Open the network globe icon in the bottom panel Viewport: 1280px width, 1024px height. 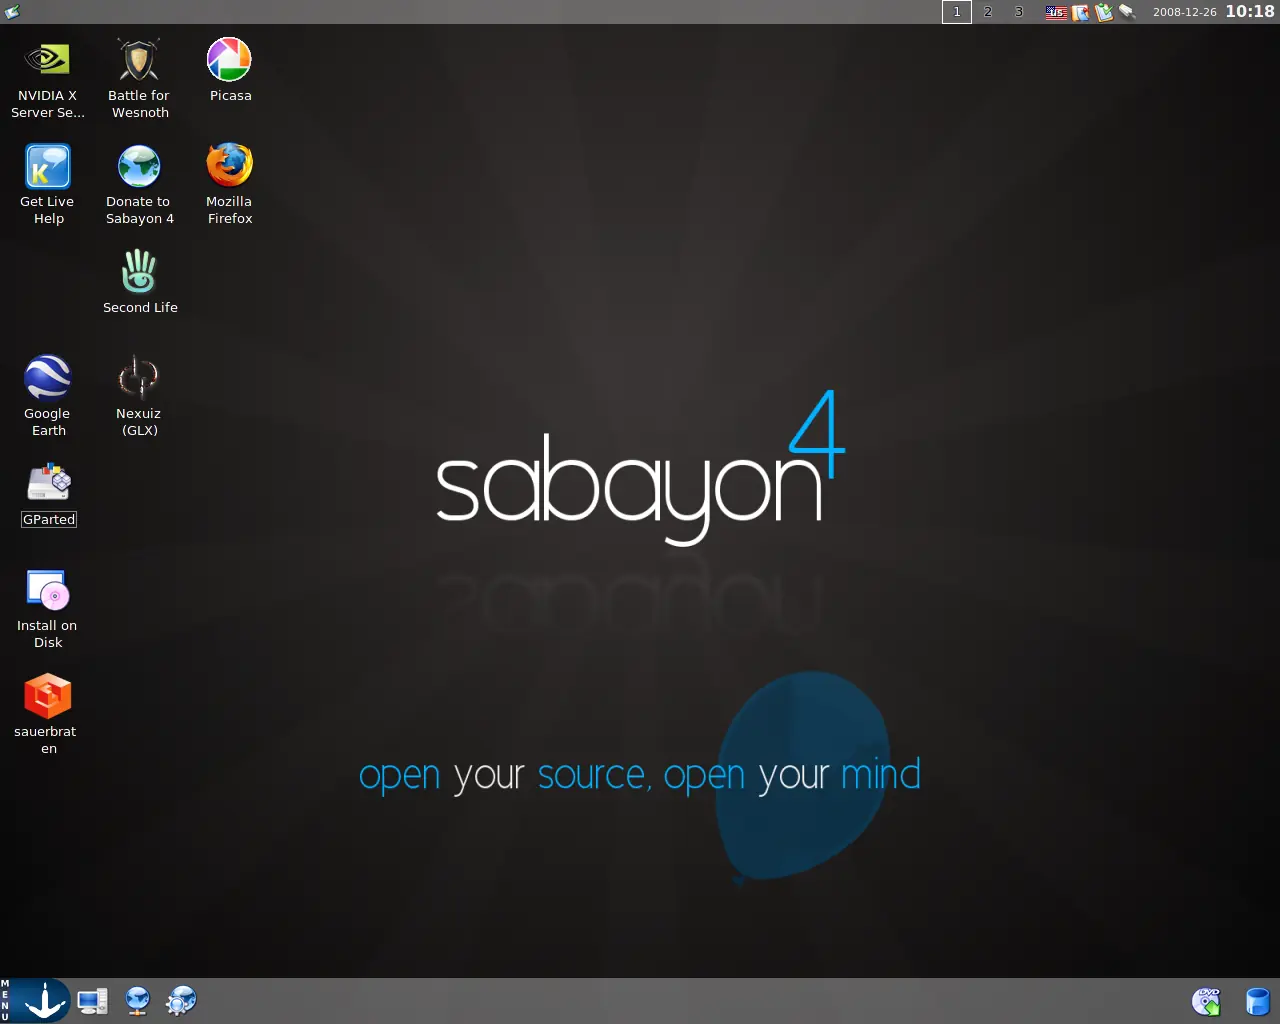(138, 1001)
